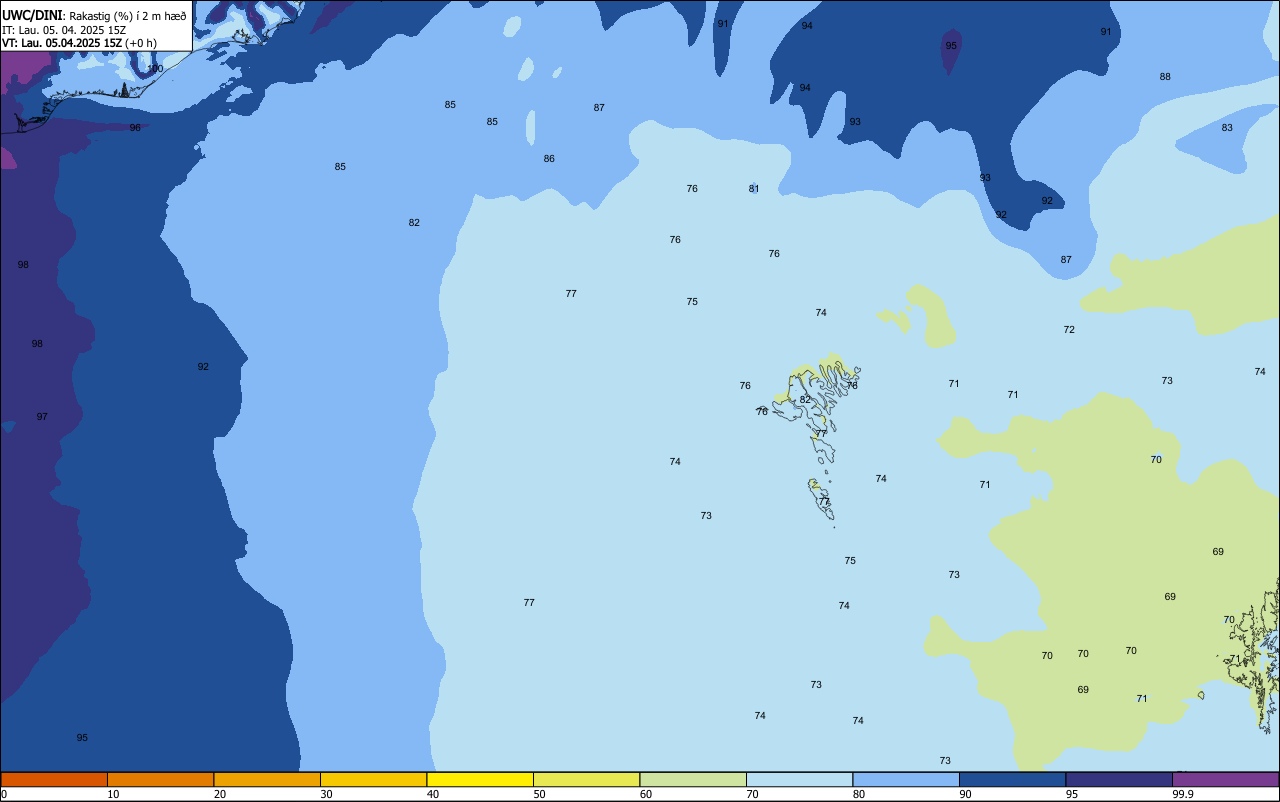Click the '30' legend scale label
1280x802 pixels.
point(326,794)
